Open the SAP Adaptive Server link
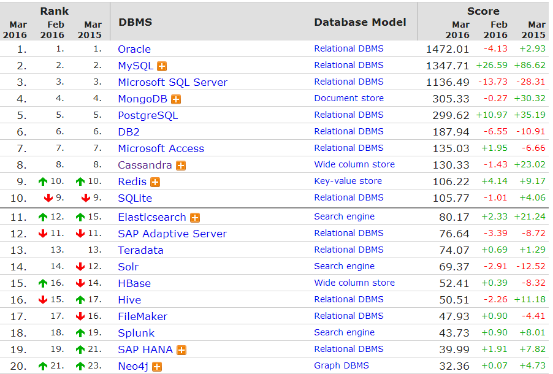This screenshot has width=553, height=374. click(x=172, y=234)
